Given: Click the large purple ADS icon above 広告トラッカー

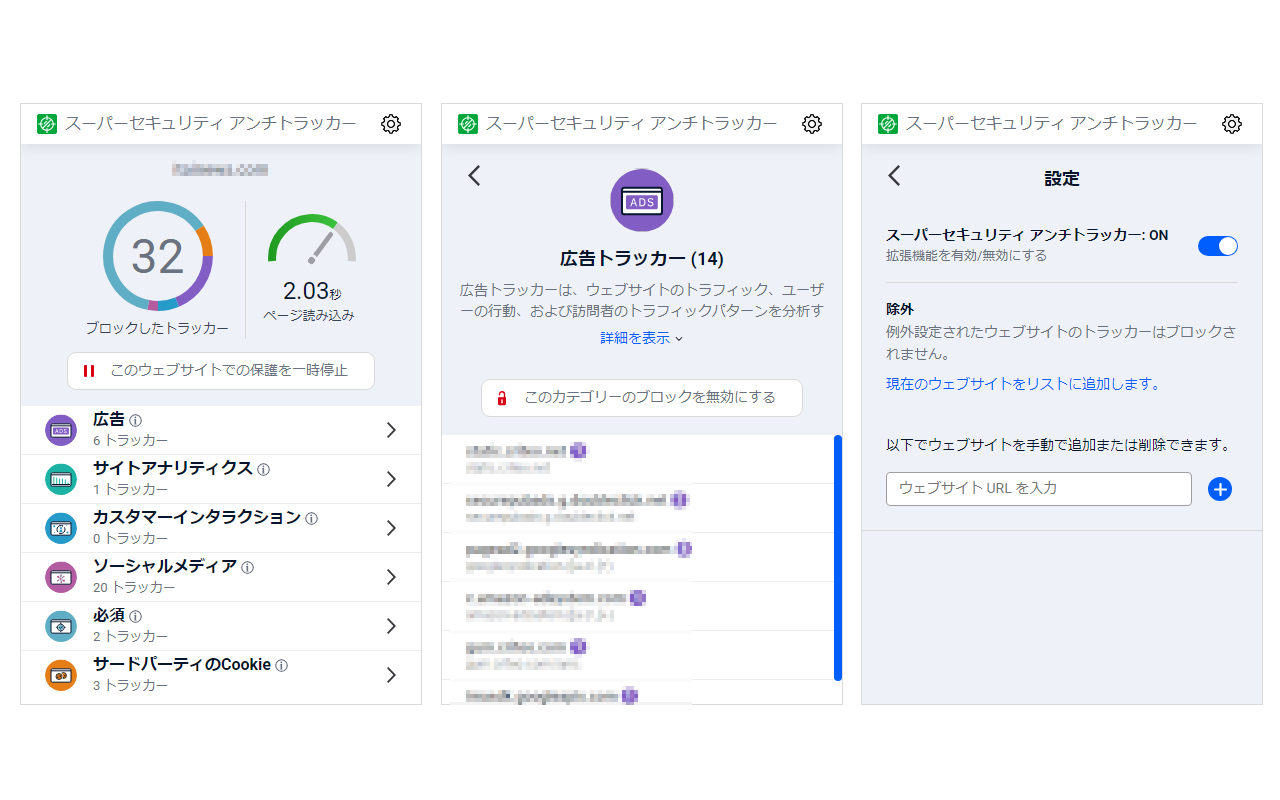Looking at the screenshot, I should point(642,200).
